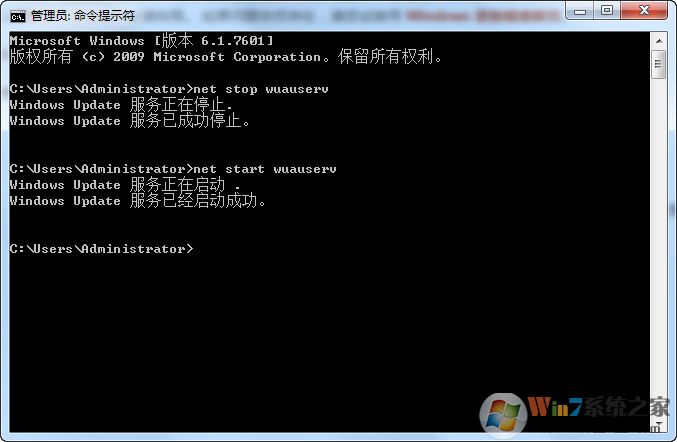The width and height of the screenshot is (677, 442).
Task: Click the Microsoft Windows [版本 6.1.7601] line
Action: (142, 41)
